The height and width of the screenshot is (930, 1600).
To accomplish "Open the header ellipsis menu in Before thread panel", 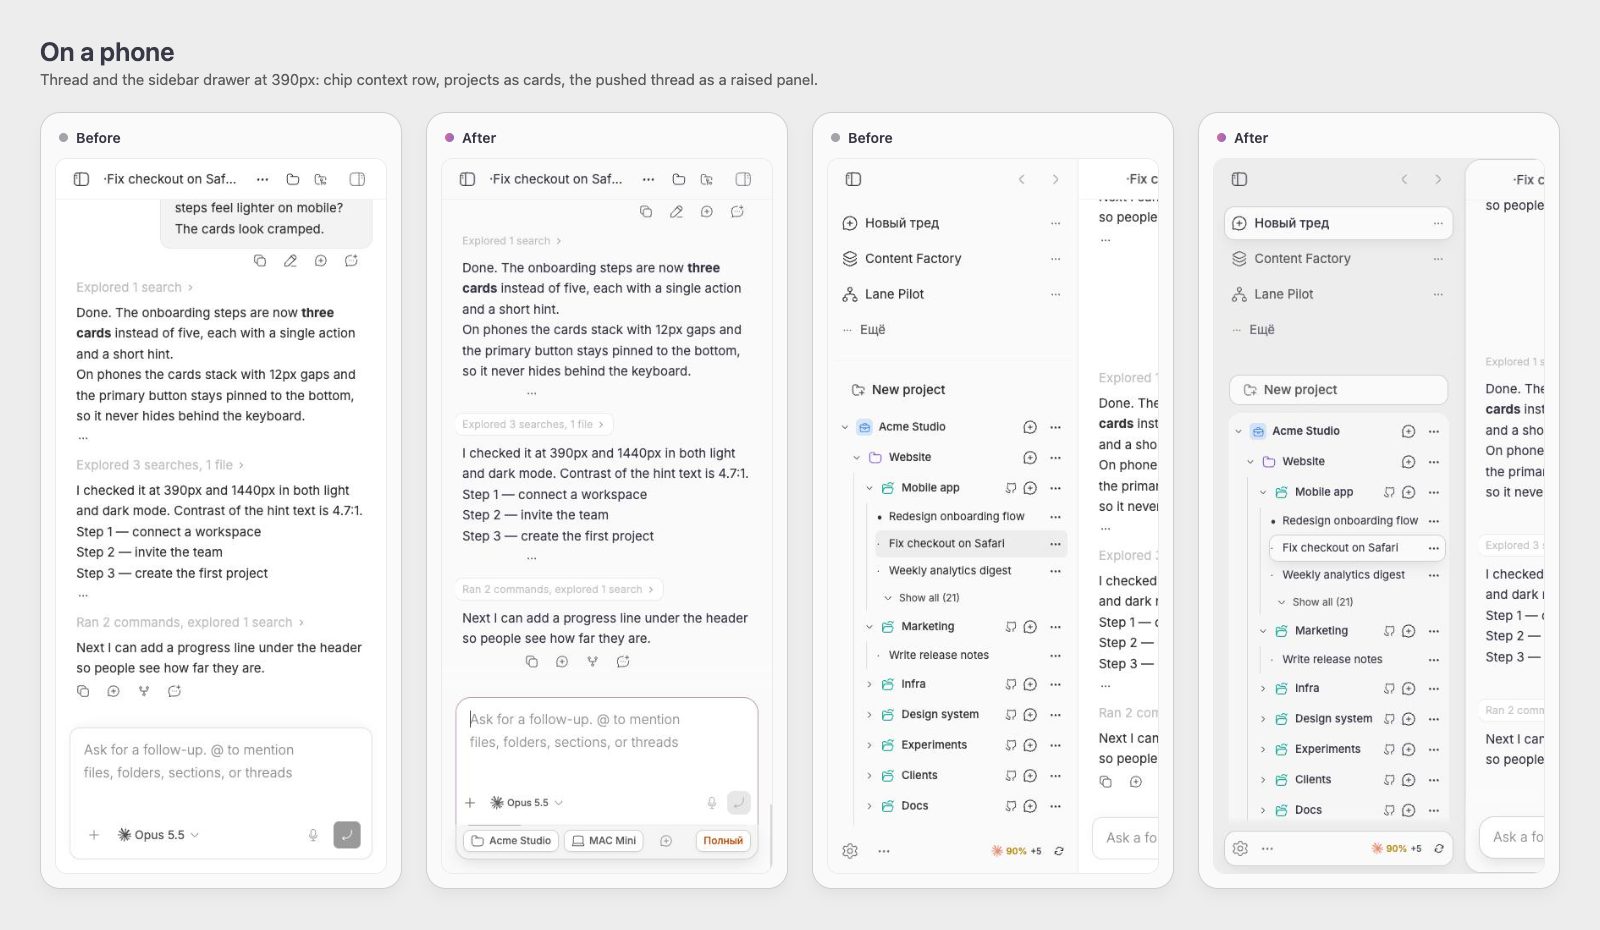I will [262, 179].
